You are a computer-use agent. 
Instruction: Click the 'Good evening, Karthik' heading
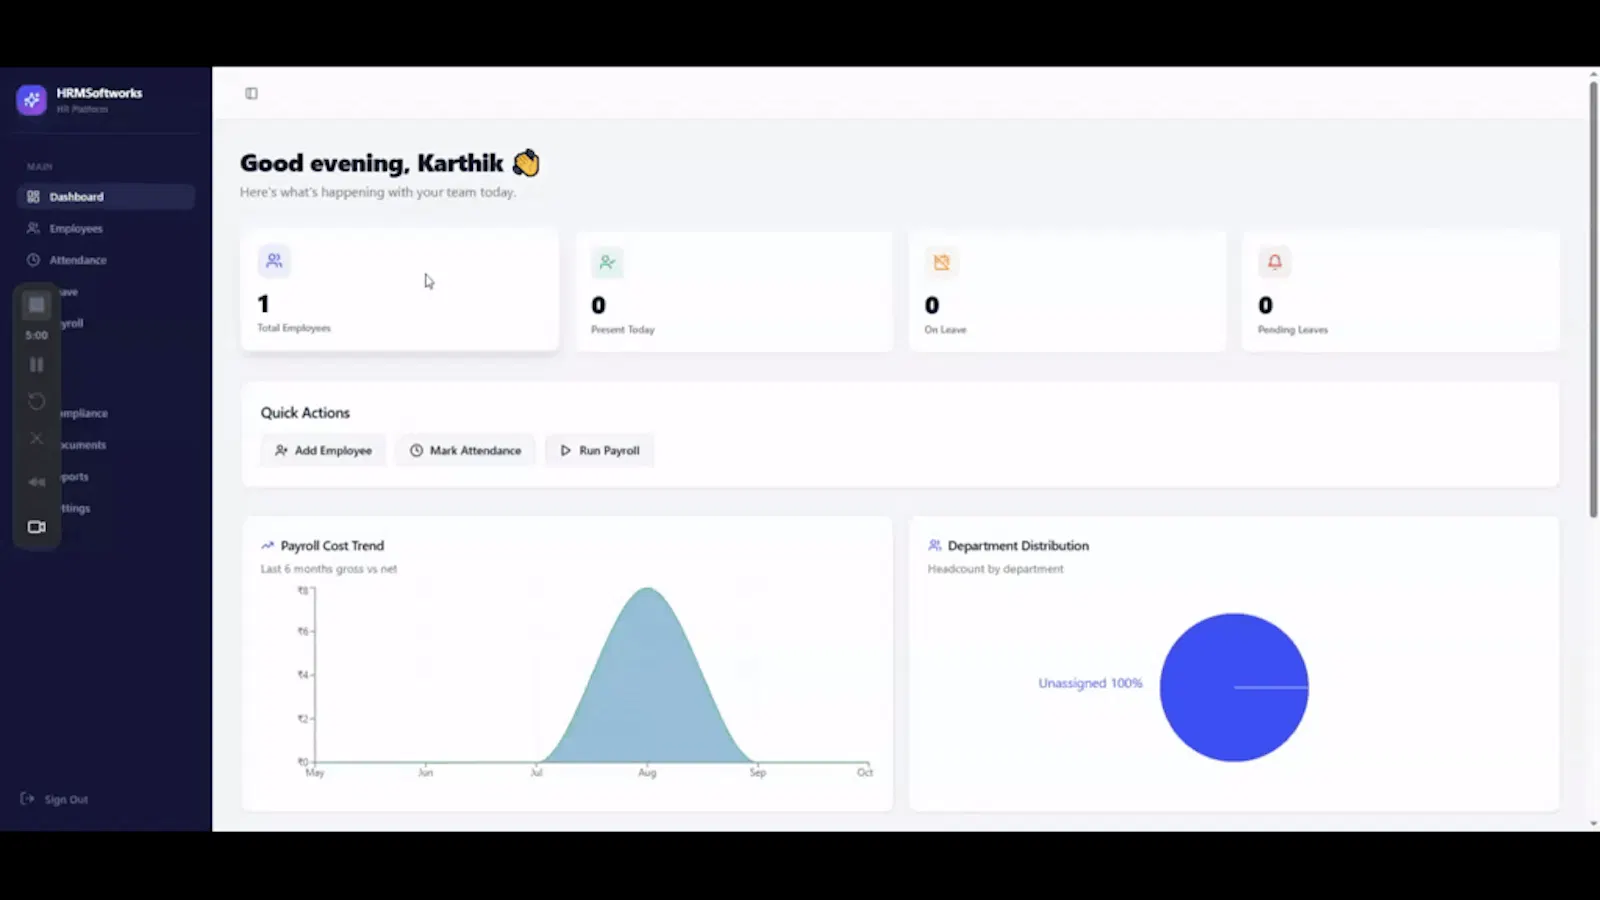(372, 163)
